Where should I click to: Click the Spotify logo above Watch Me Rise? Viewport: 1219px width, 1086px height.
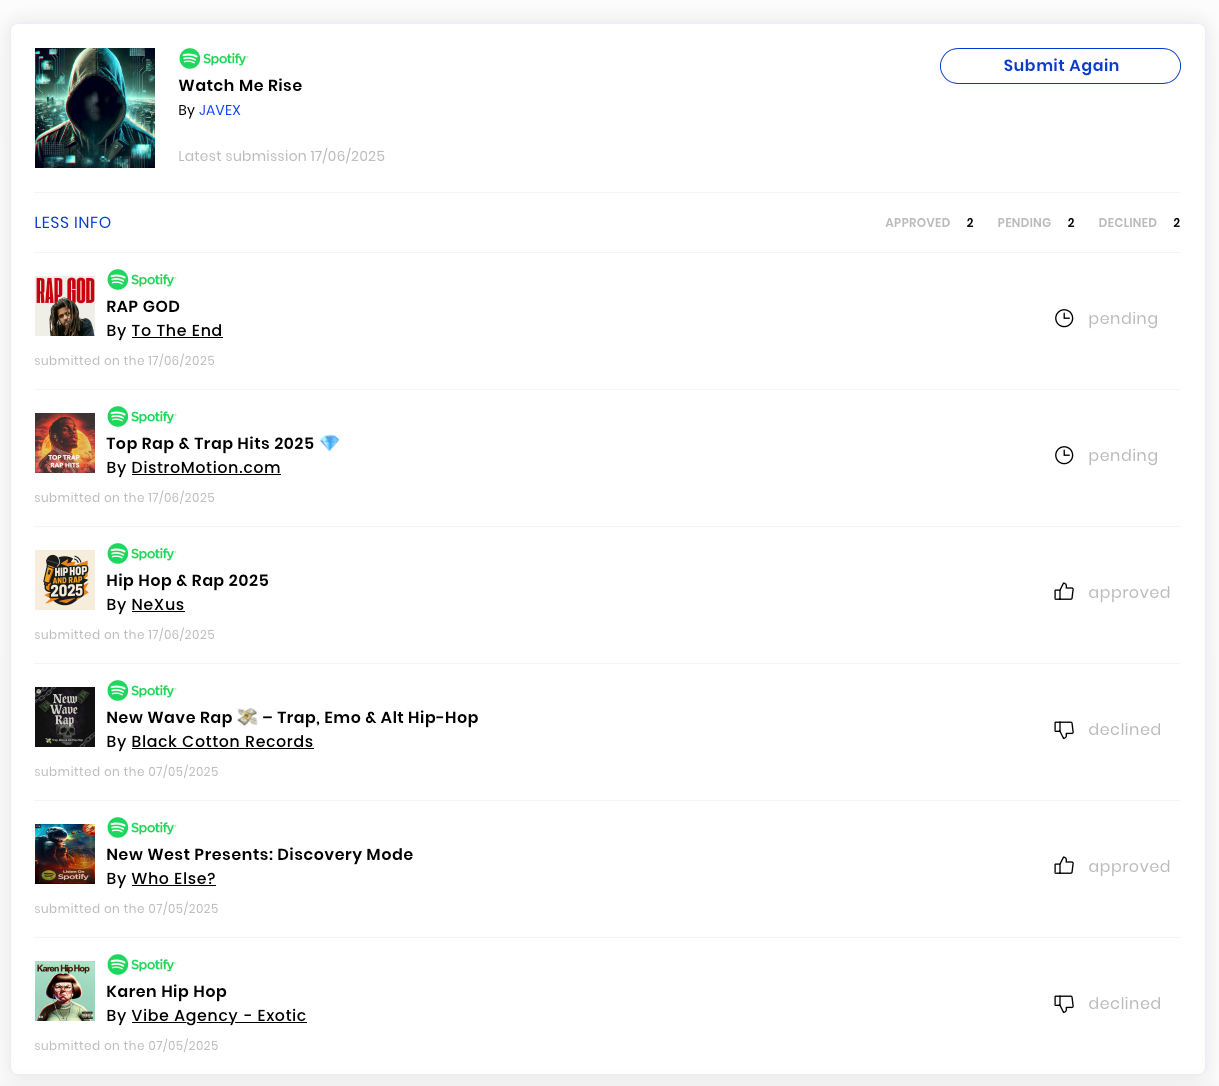click(x=212, y=59)
